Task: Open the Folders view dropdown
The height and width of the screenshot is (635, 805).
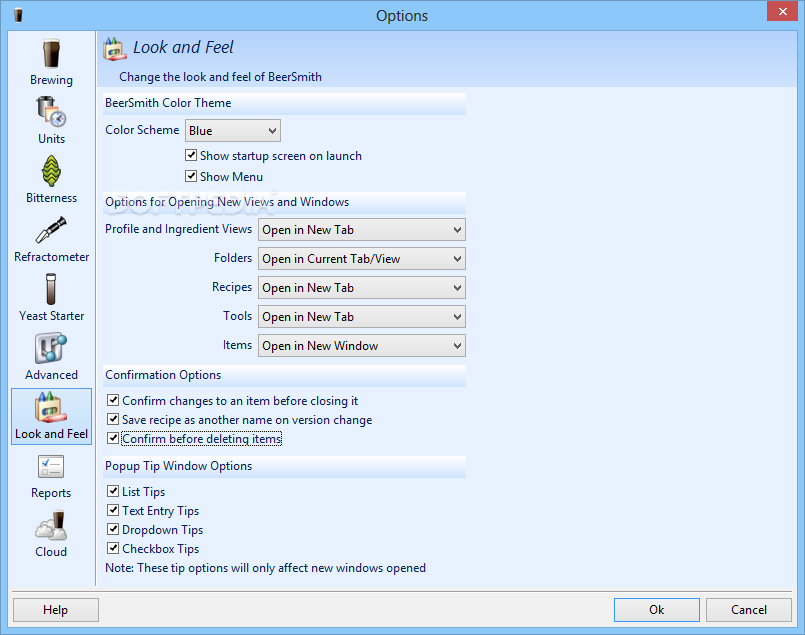Action: (x=361, y=259)
